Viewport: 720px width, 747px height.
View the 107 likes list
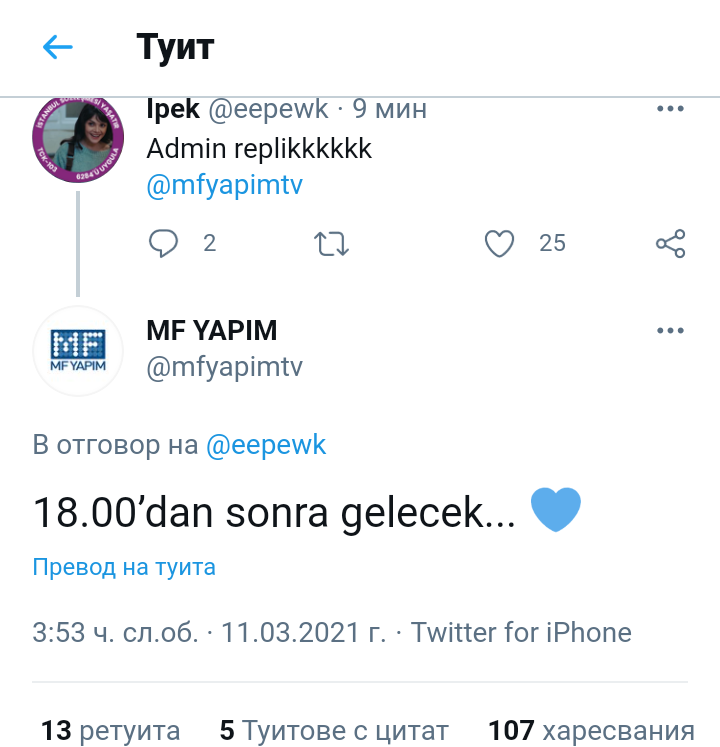pos(590,730)
